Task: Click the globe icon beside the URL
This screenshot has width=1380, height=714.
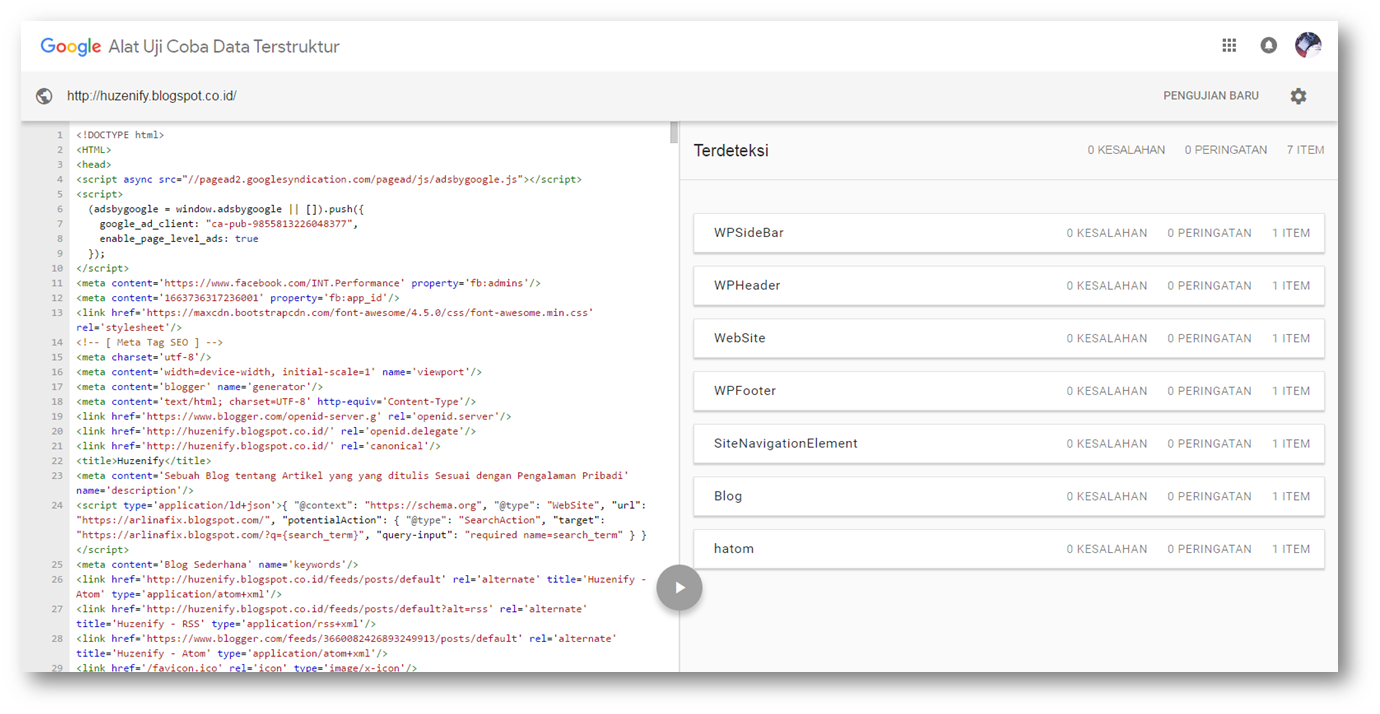Action: click(x=44, y=96)
